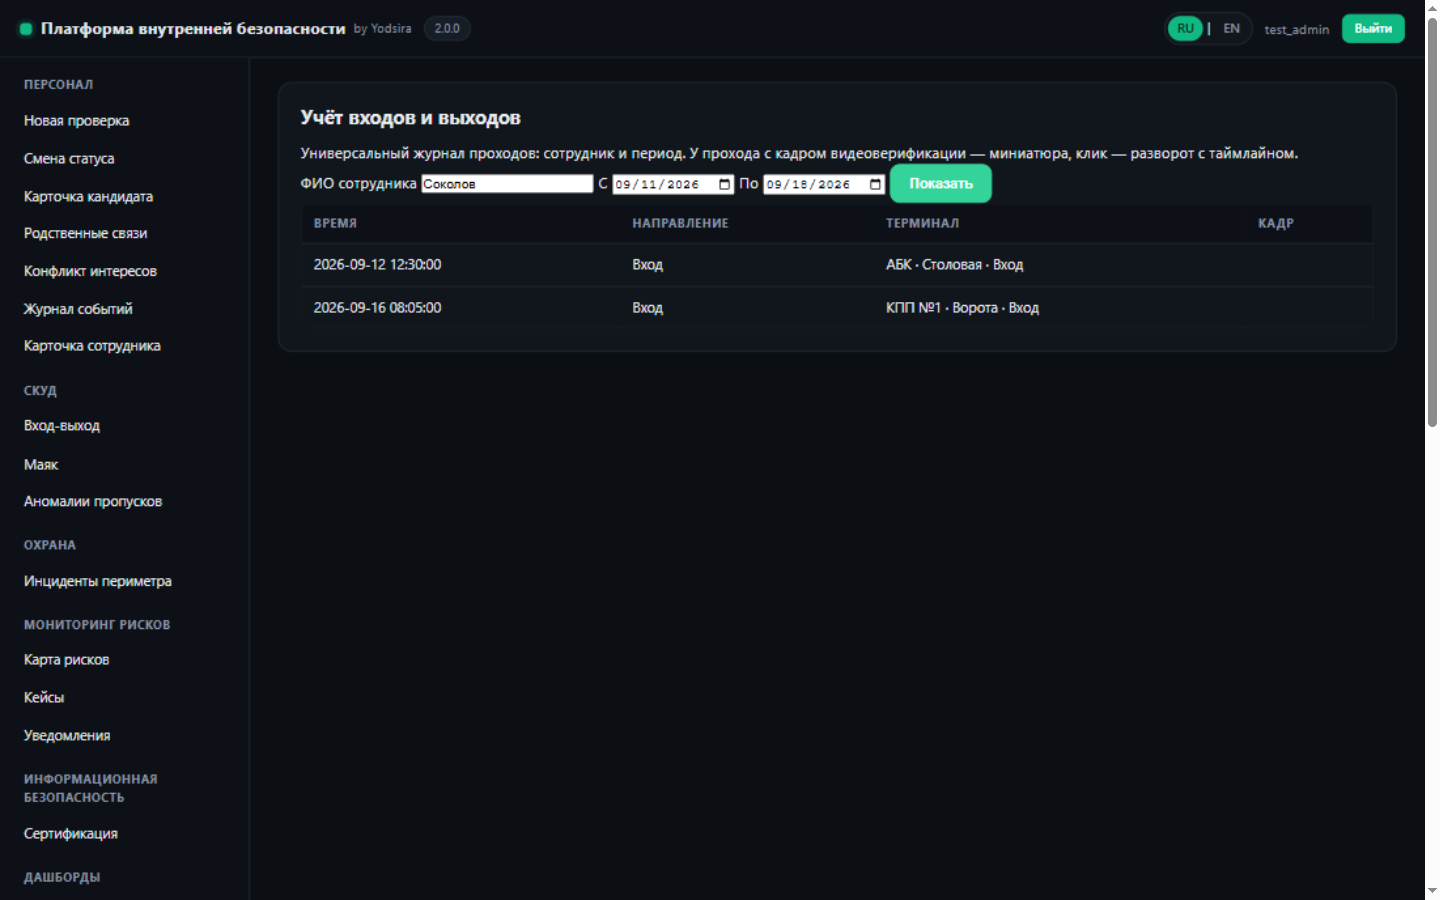Click the ТЕРМИНАЛ column header

[x=922, y=224]
